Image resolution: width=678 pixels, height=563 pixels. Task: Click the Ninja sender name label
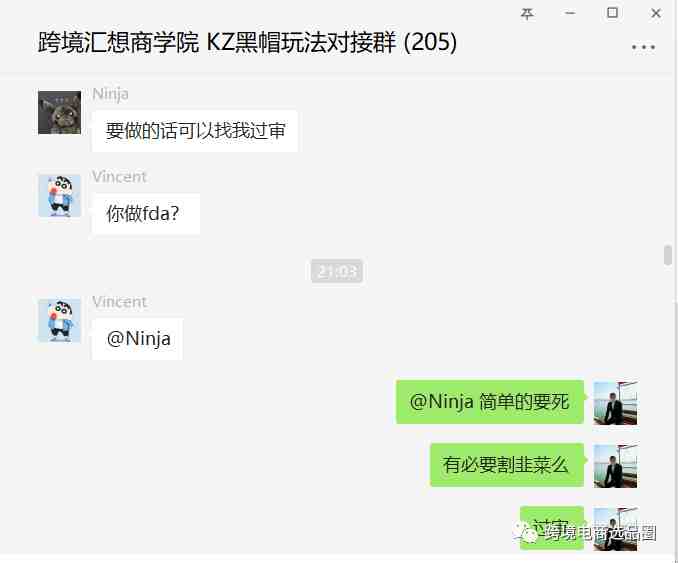coord(110,94)
